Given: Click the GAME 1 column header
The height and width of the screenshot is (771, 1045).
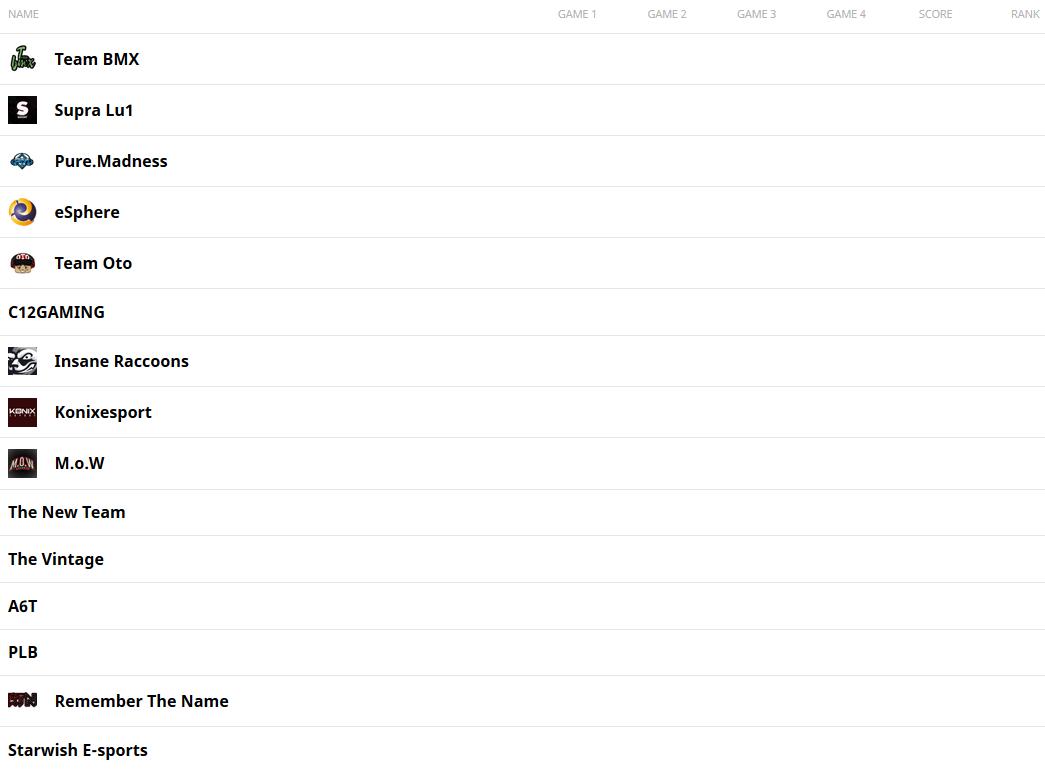Looking at the screenshot, I should [x=577, y=14].
